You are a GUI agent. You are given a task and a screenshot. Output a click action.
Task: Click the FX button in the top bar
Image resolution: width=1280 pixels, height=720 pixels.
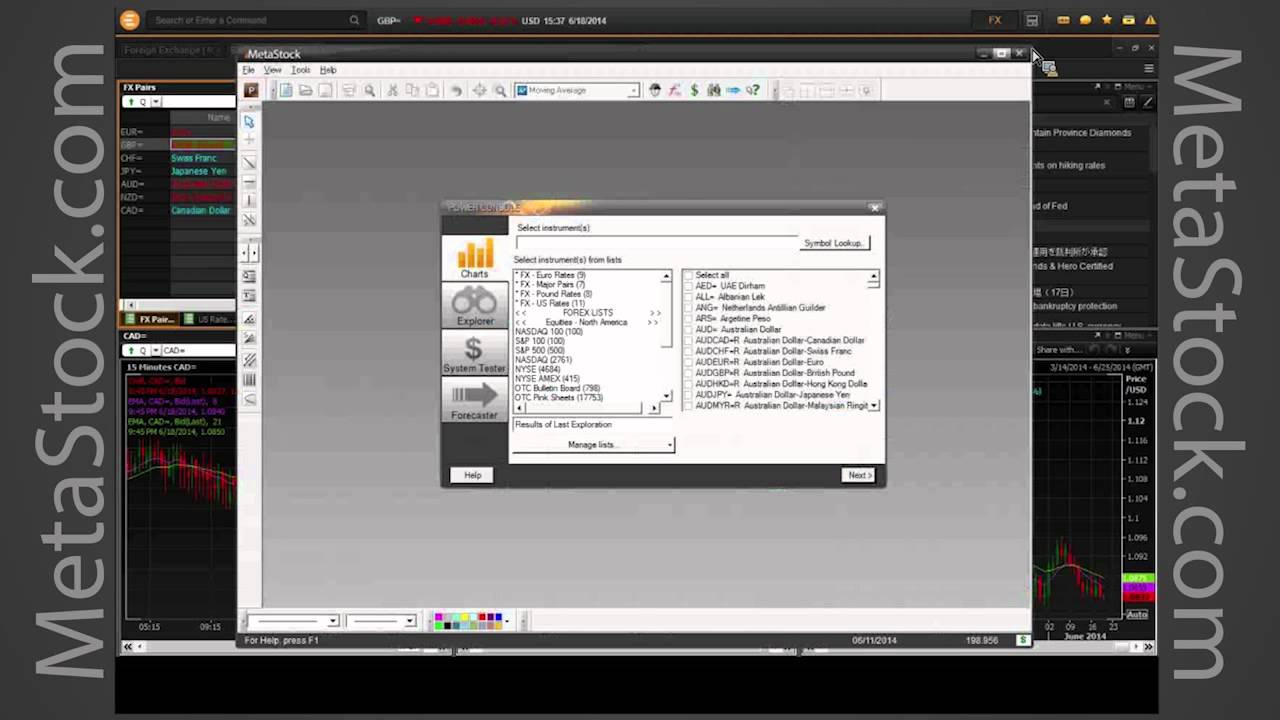[995, 20]
